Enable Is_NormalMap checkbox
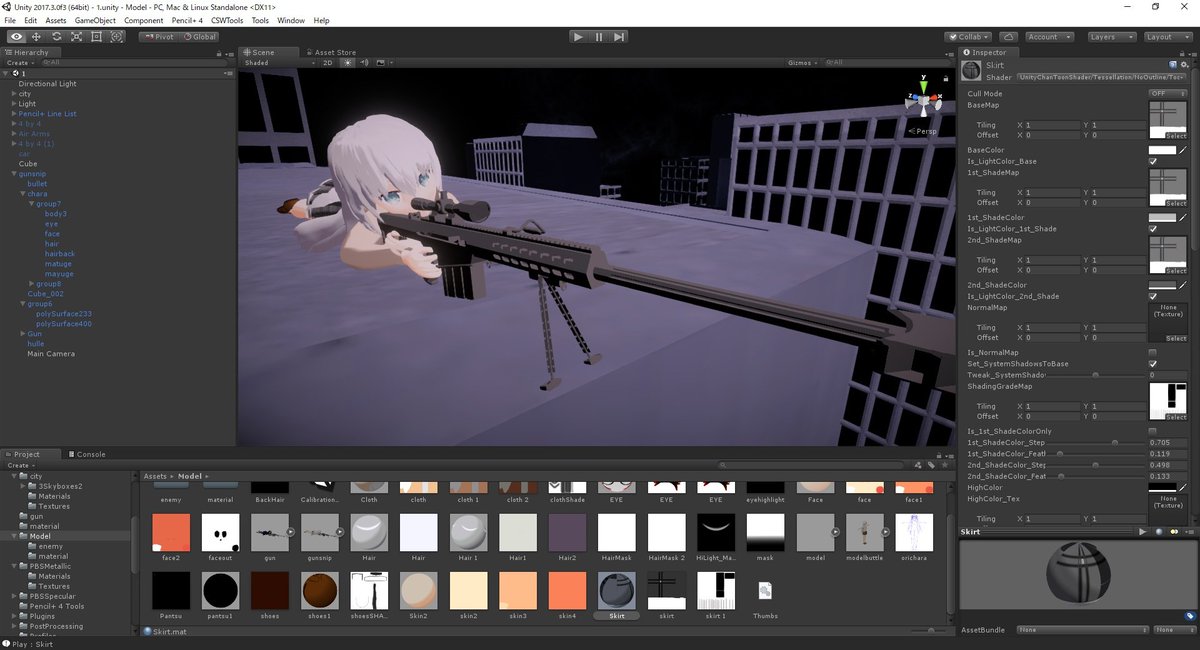 (1153, 352)
